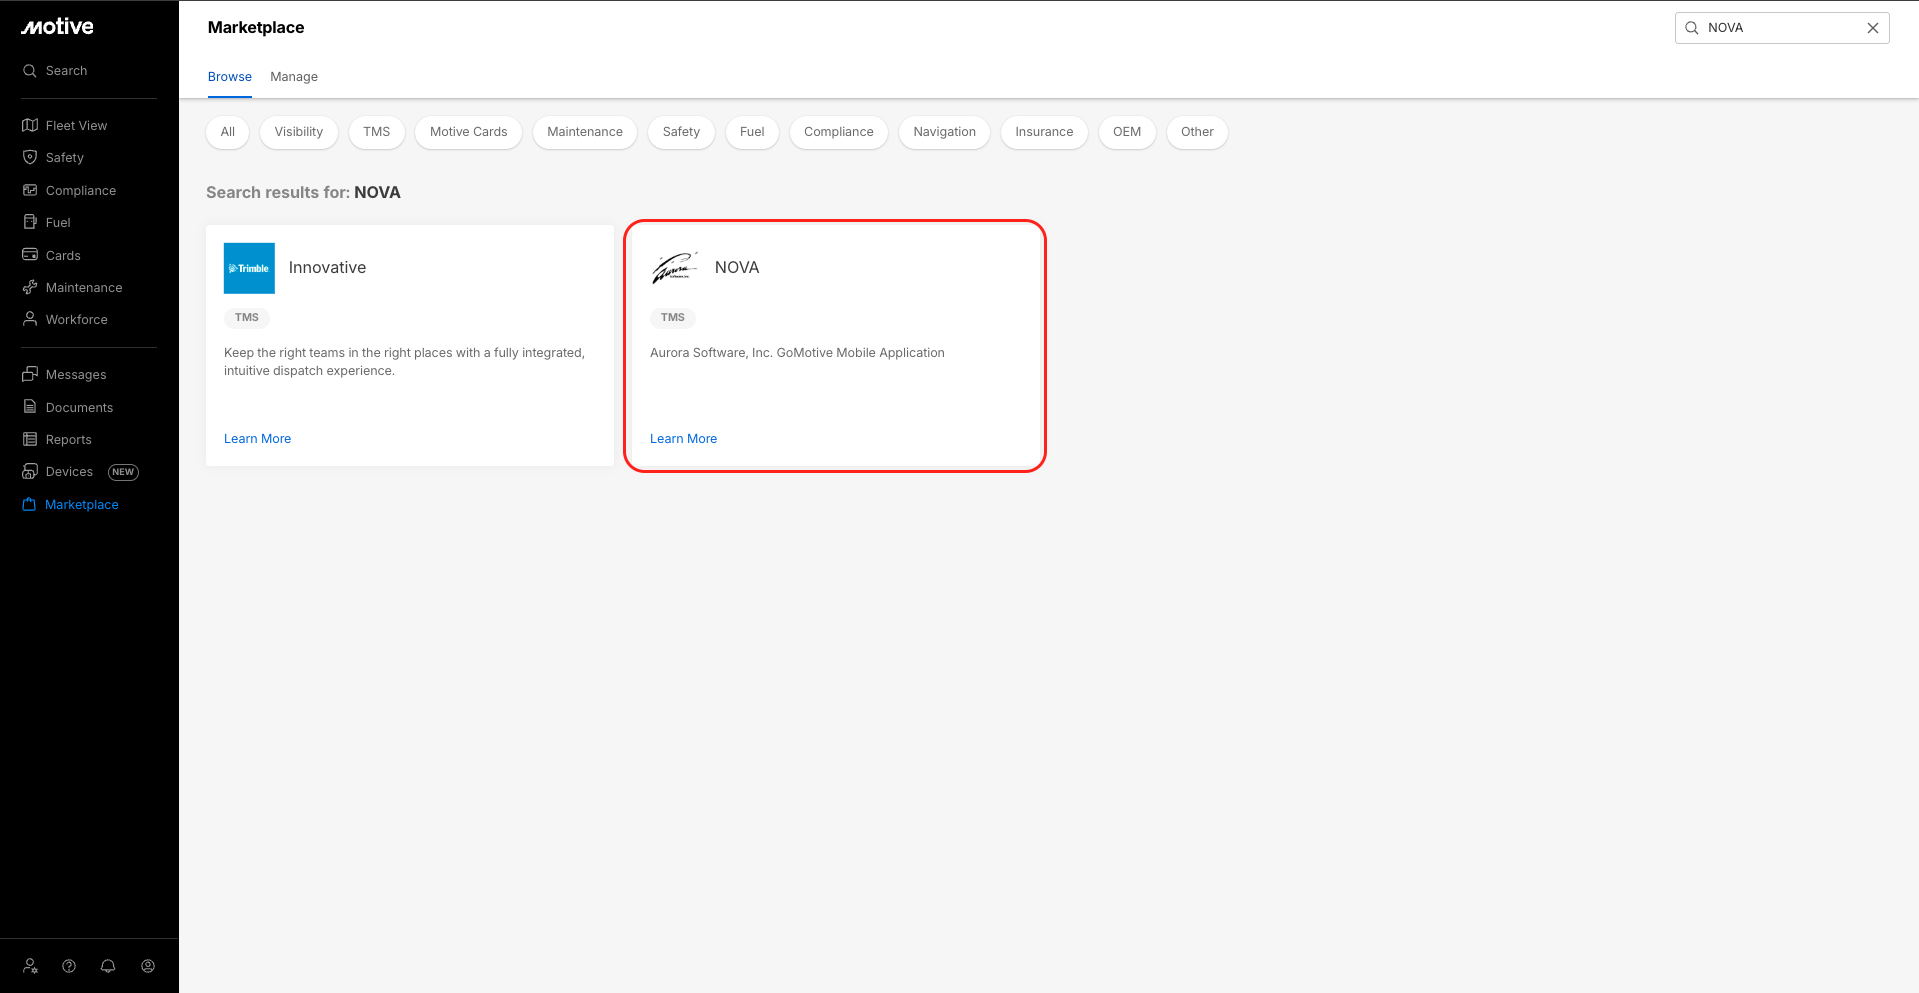Filter by Motive Cards category
The width and height of the screenshot is (1919, 993).
click(x=468, y=132)
